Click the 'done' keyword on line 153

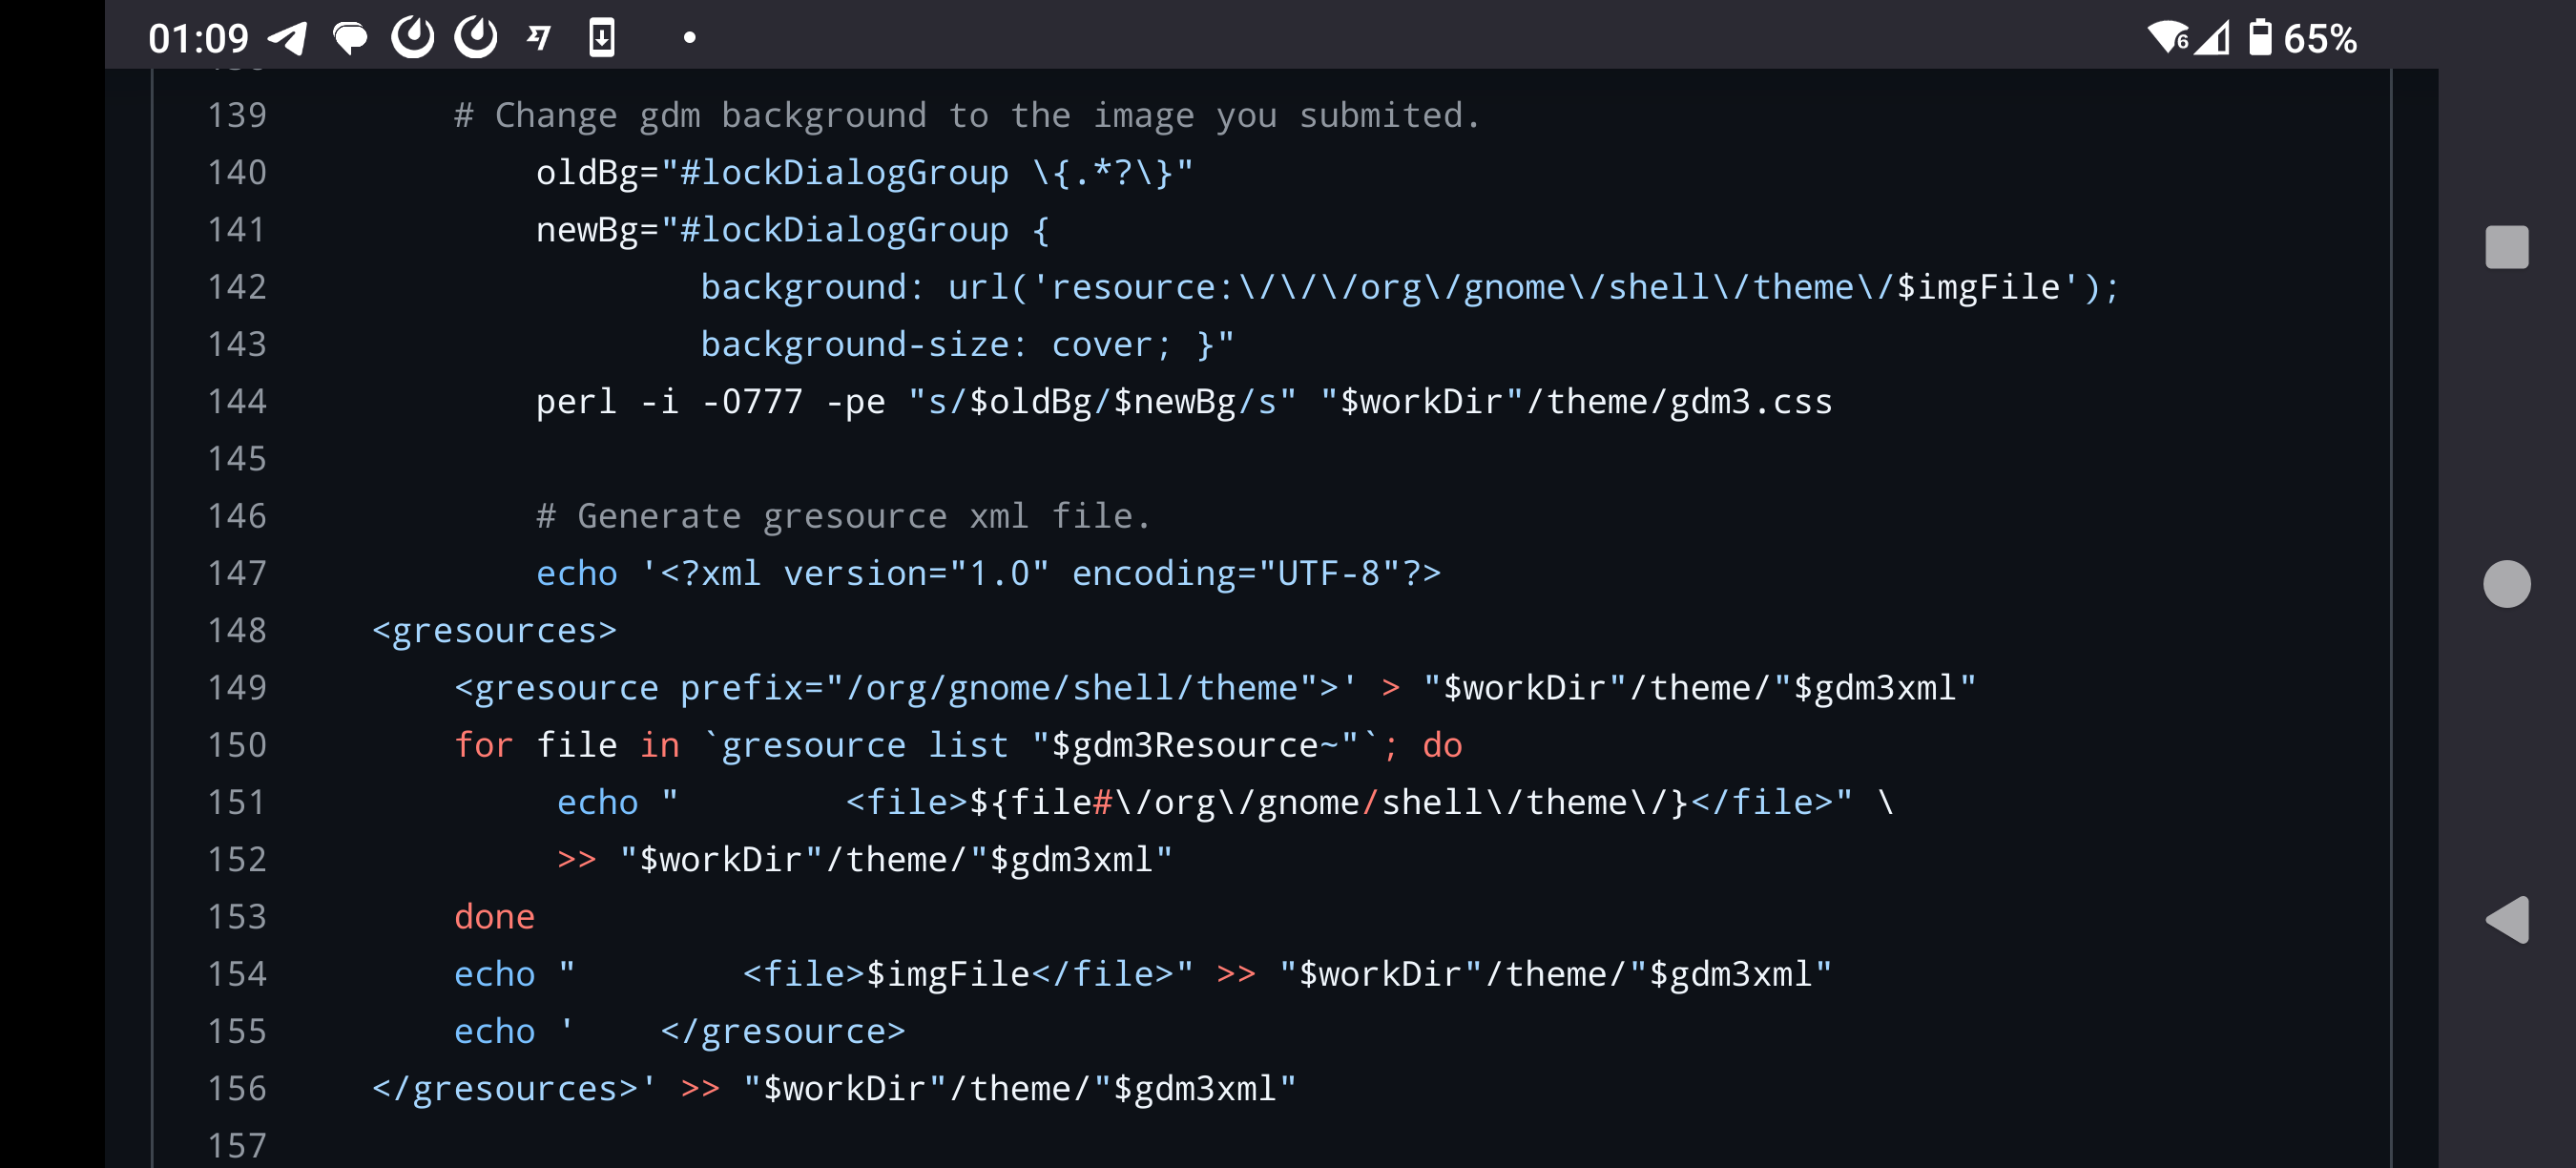click(x=494, y=917)
